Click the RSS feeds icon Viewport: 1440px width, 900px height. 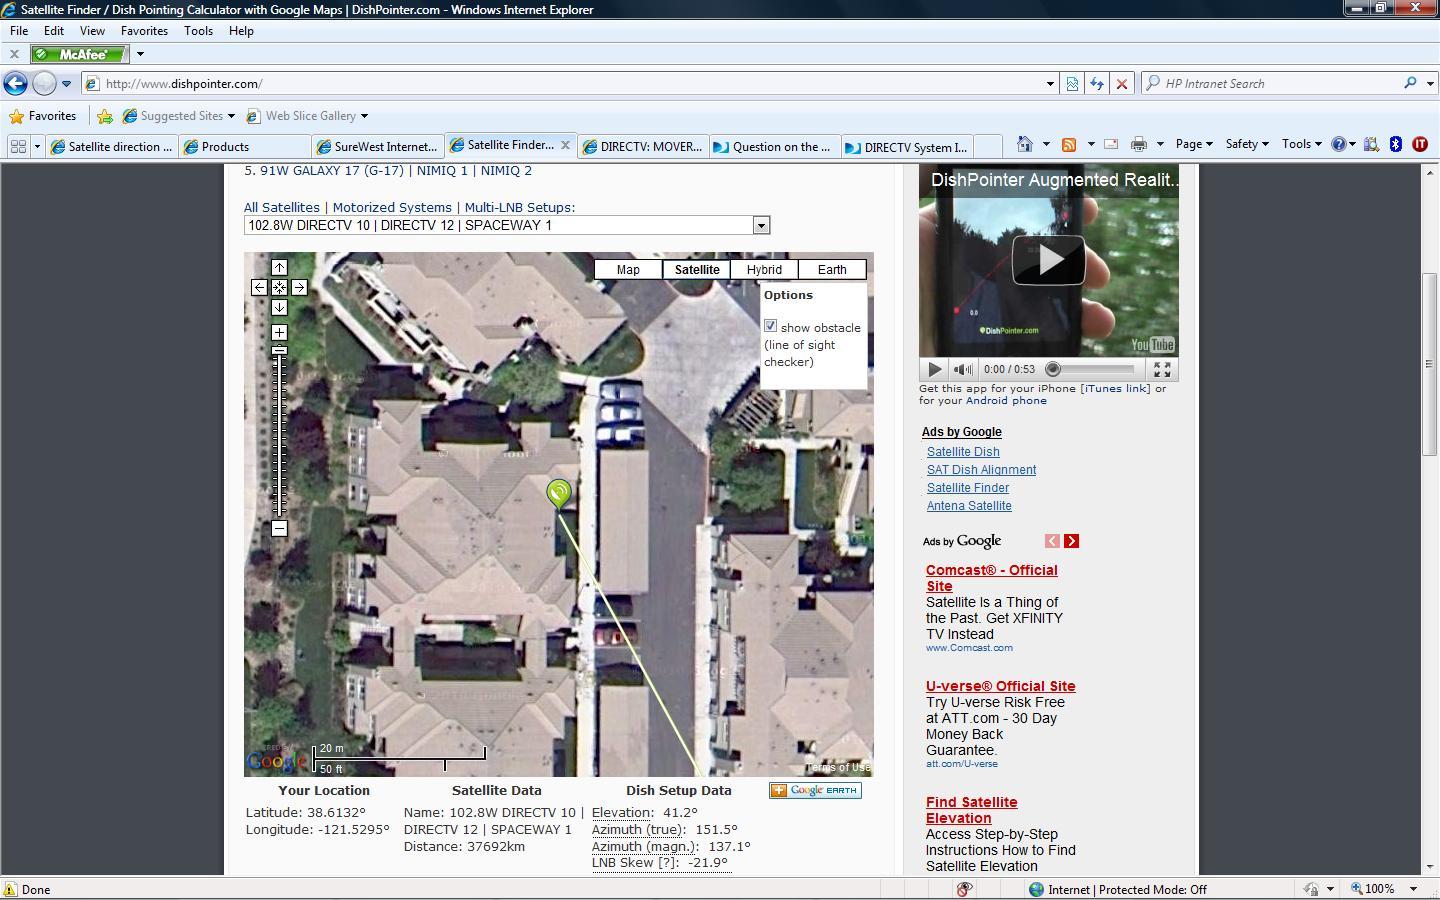1069,144
